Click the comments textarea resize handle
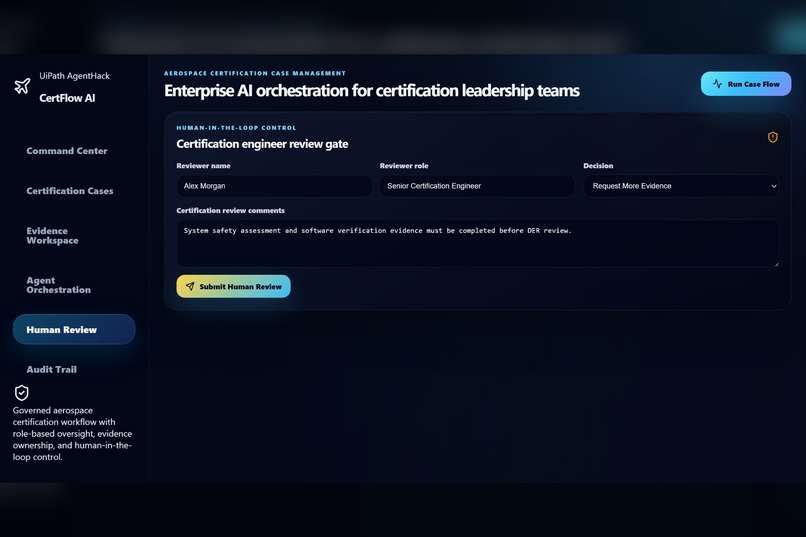806x537 pixels. 776,264
